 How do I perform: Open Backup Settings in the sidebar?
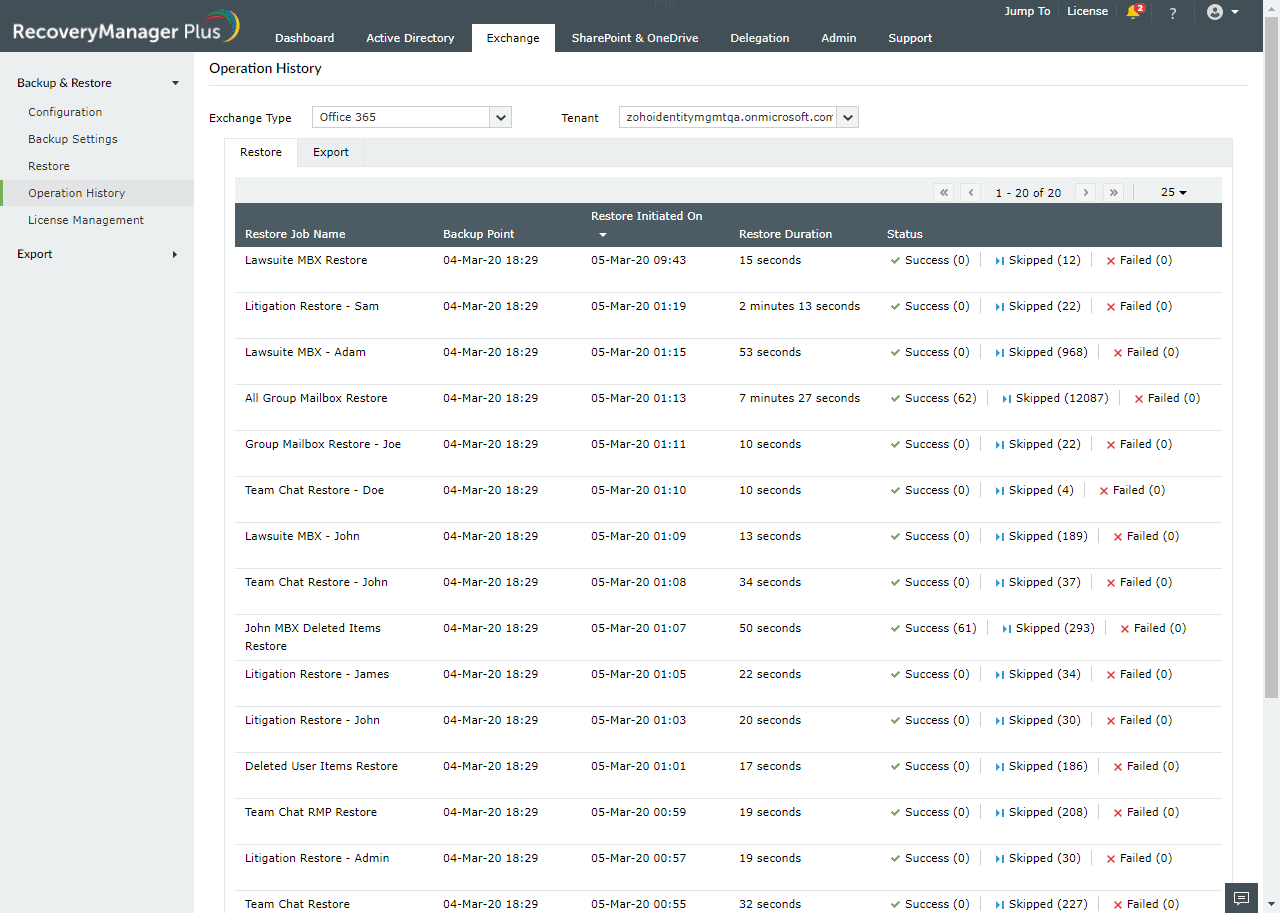point(73,139)
